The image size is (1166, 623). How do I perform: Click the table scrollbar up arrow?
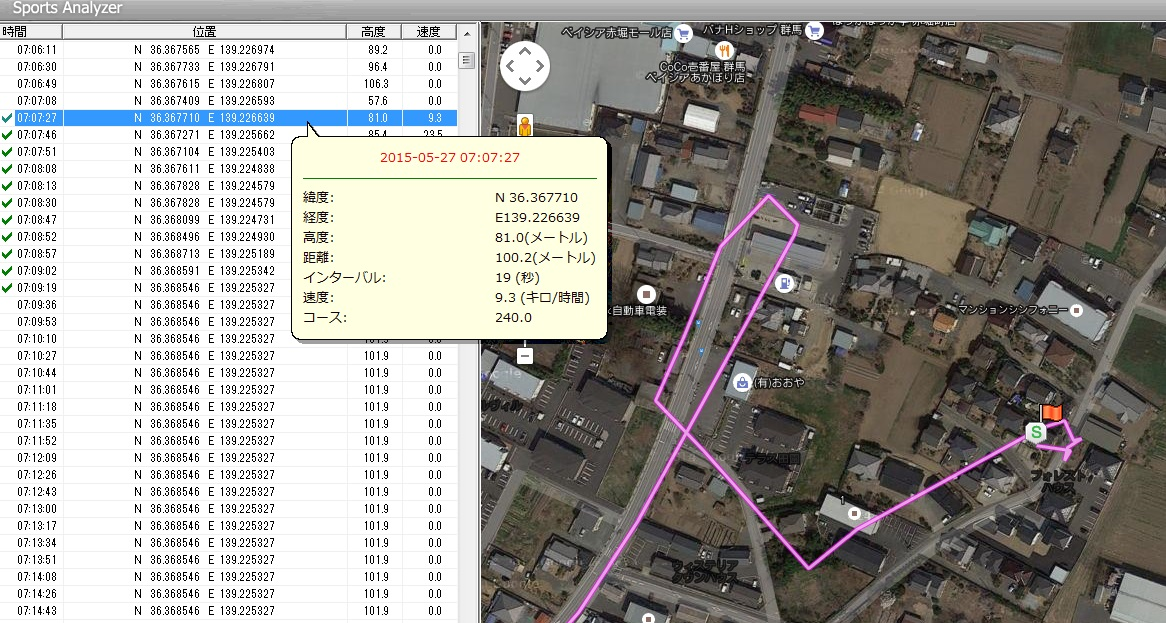tap(467, 31)
